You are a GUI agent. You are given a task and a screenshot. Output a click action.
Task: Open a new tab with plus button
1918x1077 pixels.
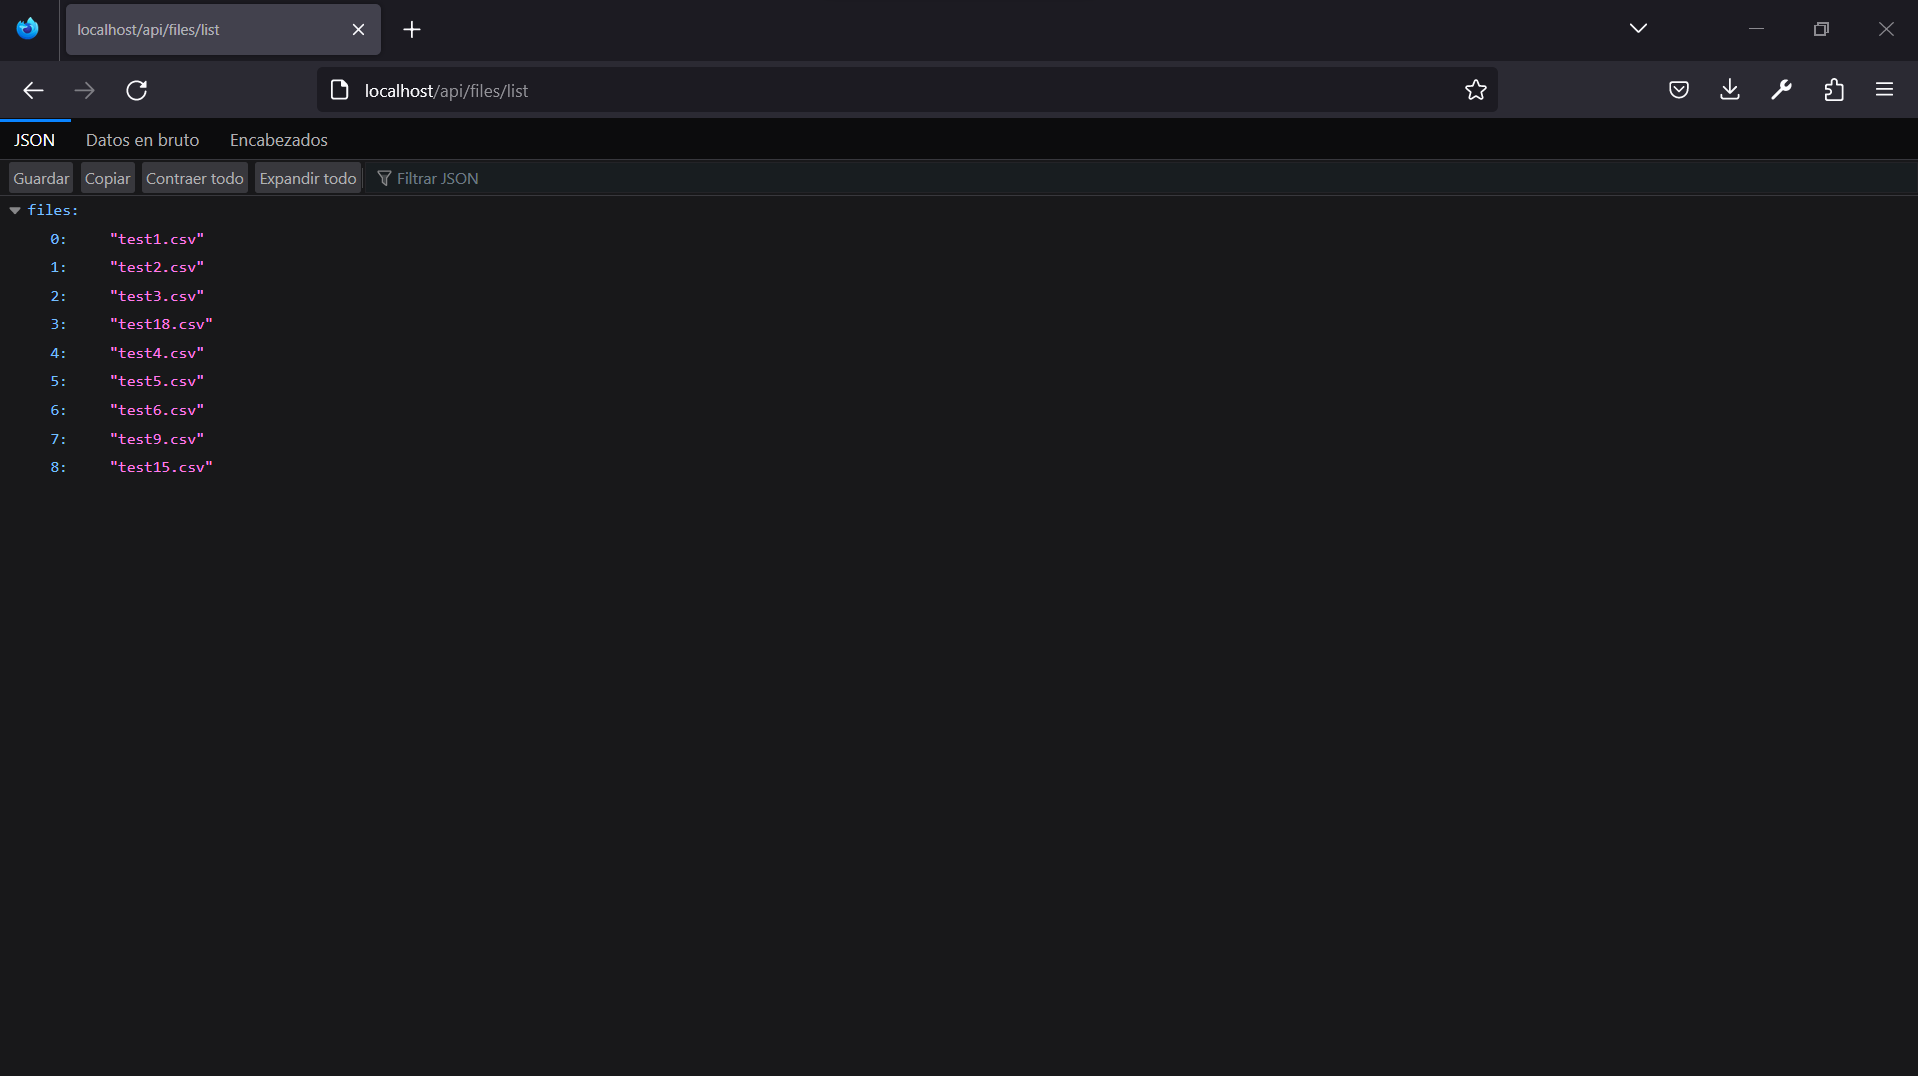(x=411, y=29)
